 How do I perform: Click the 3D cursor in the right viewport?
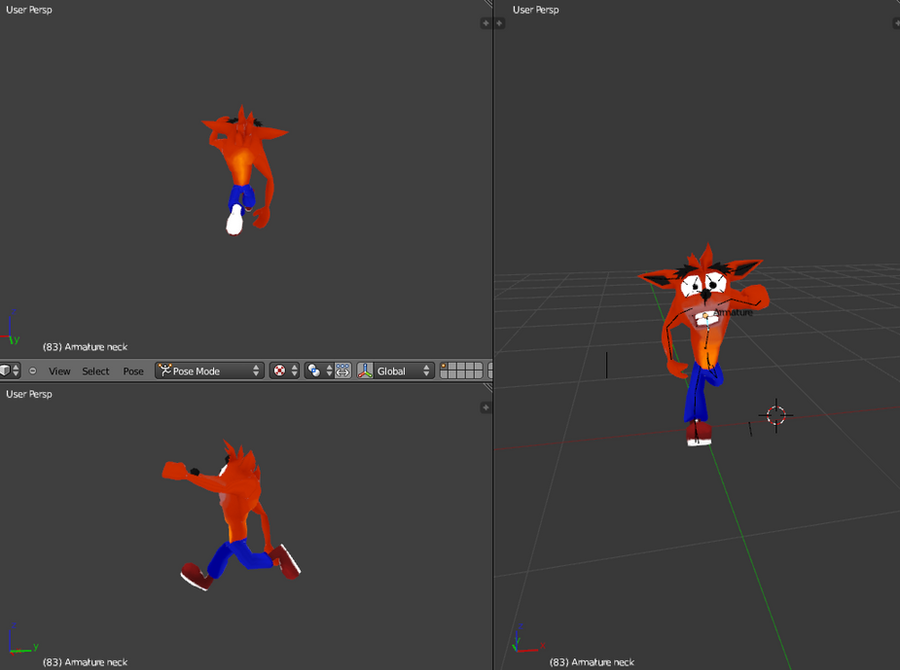coord(776,415)
